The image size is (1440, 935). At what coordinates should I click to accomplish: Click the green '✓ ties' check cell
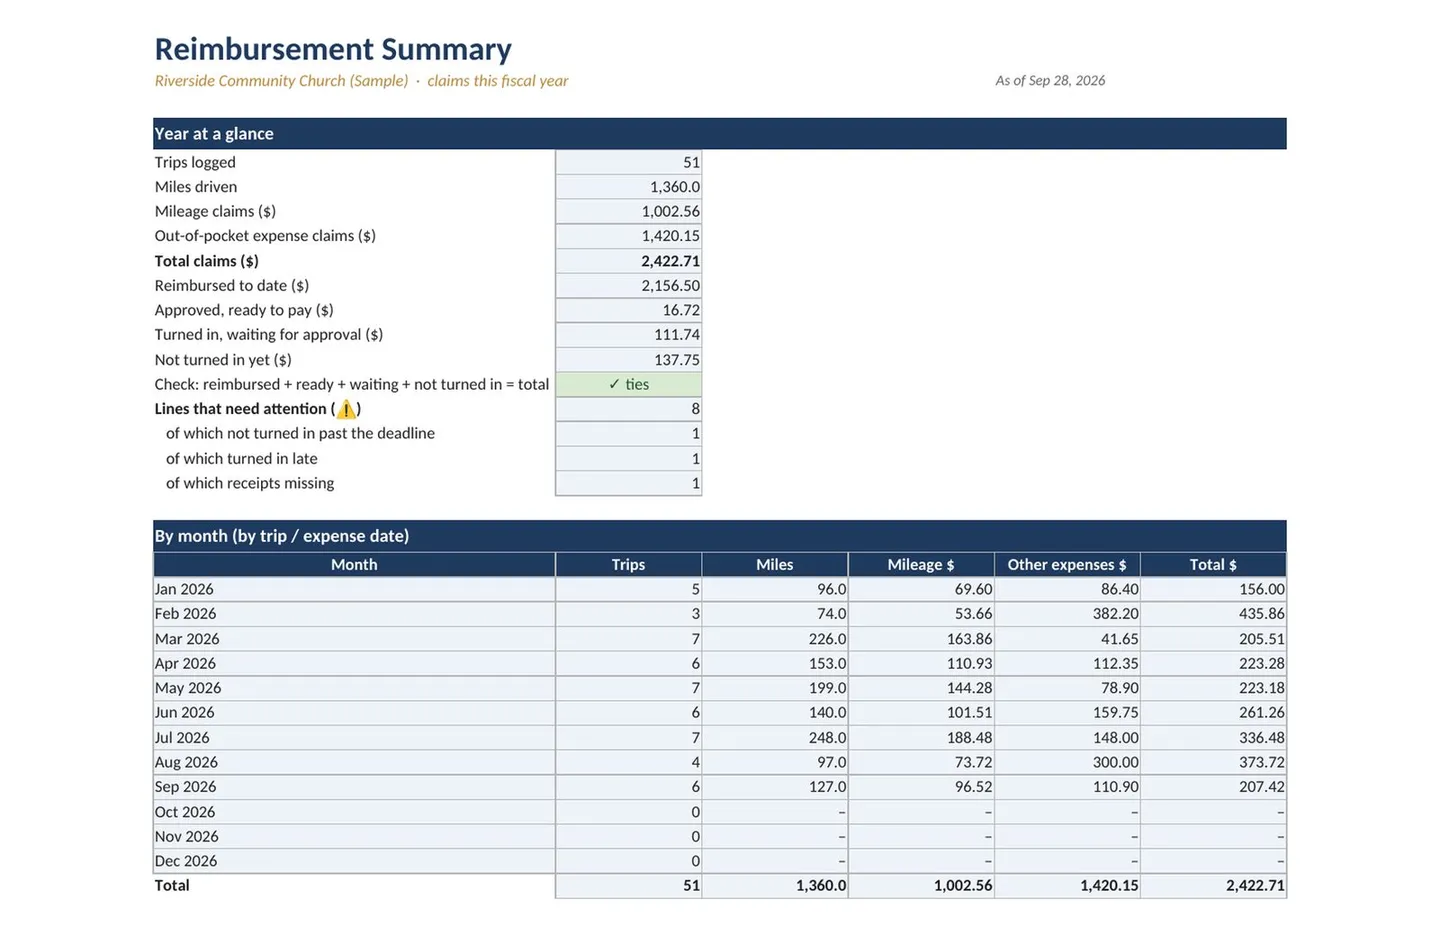pos(628,384)
